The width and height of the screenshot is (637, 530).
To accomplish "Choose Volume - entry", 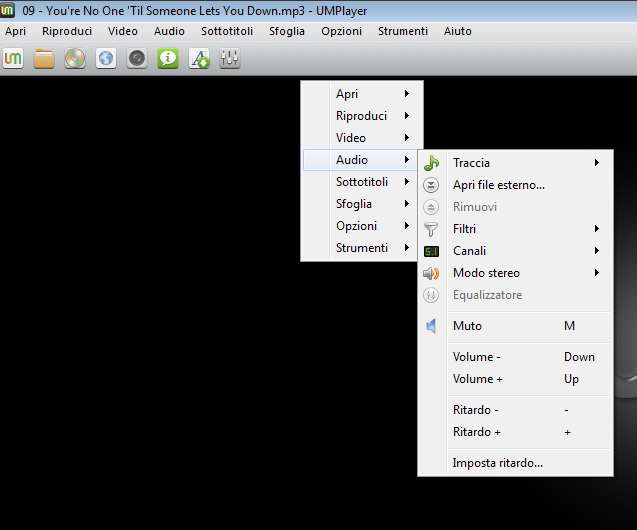I will click(x=516, y=357).
